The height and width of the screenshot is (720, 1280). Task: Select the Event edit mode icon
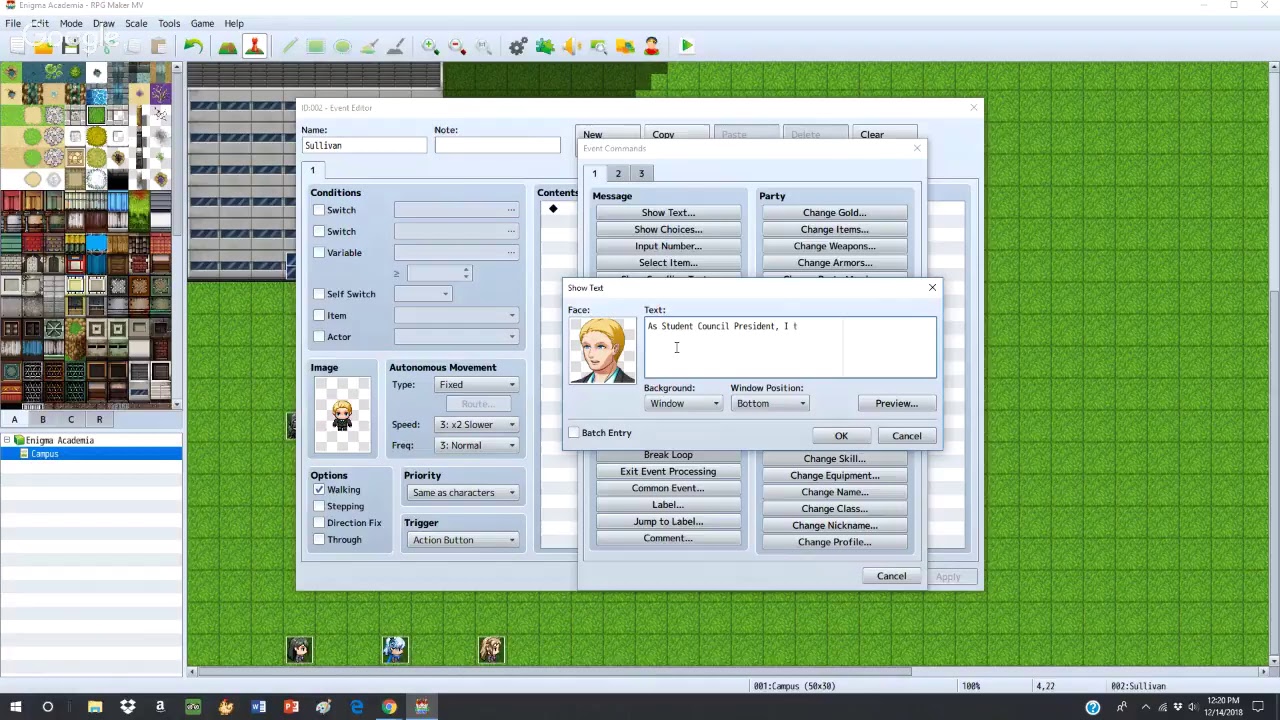pos(254,46)
